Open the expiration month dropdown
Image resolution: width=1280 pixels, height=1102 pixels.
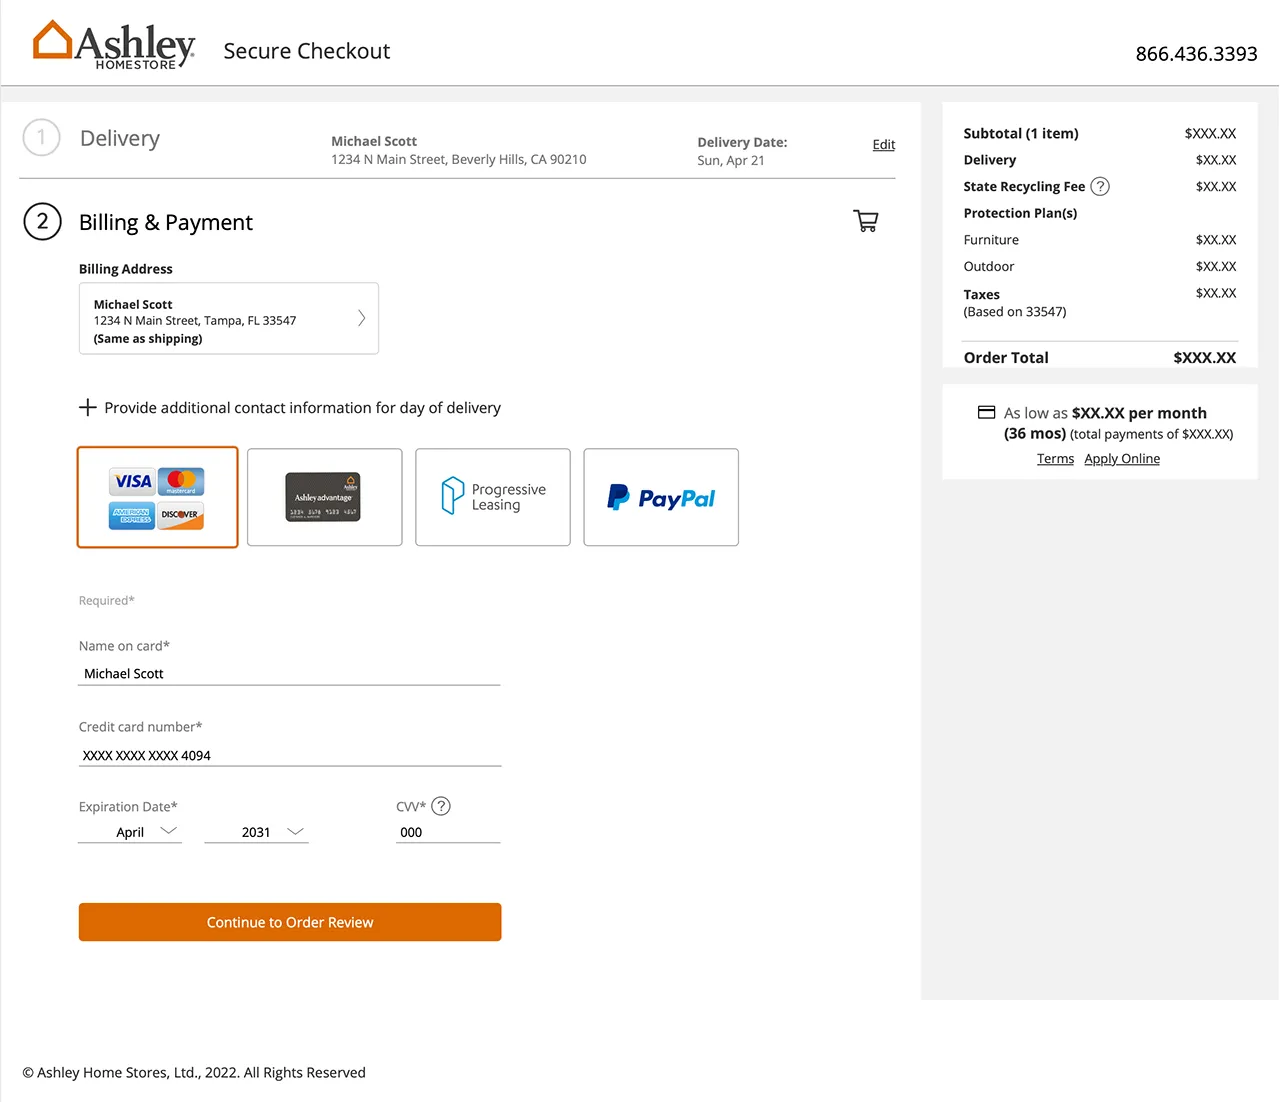130,832
